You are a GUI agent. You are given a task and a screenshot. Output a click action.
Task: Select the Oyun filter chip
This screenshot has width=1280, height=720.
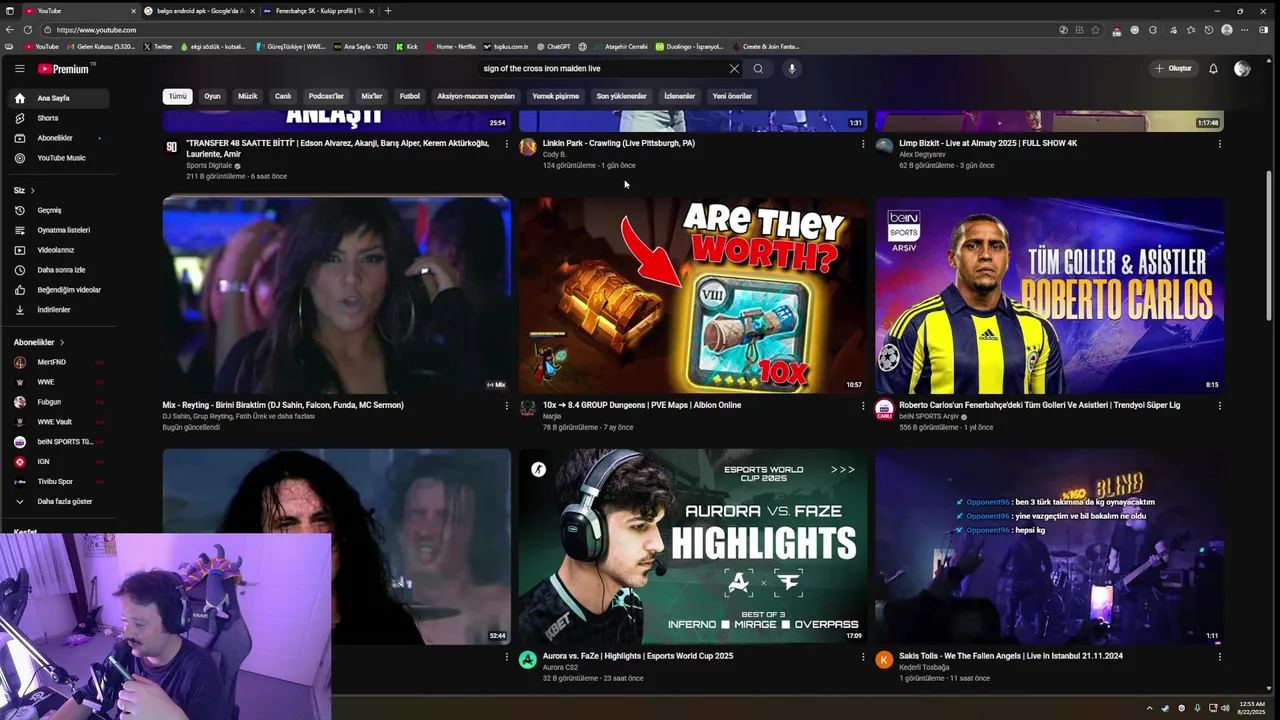(212, 96)
